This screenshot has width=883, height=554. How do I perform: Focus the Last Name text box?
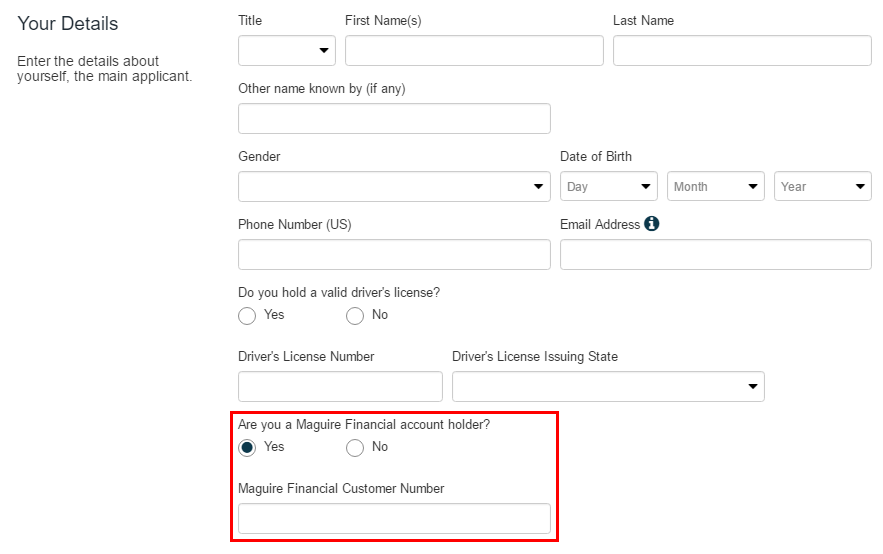742,50
